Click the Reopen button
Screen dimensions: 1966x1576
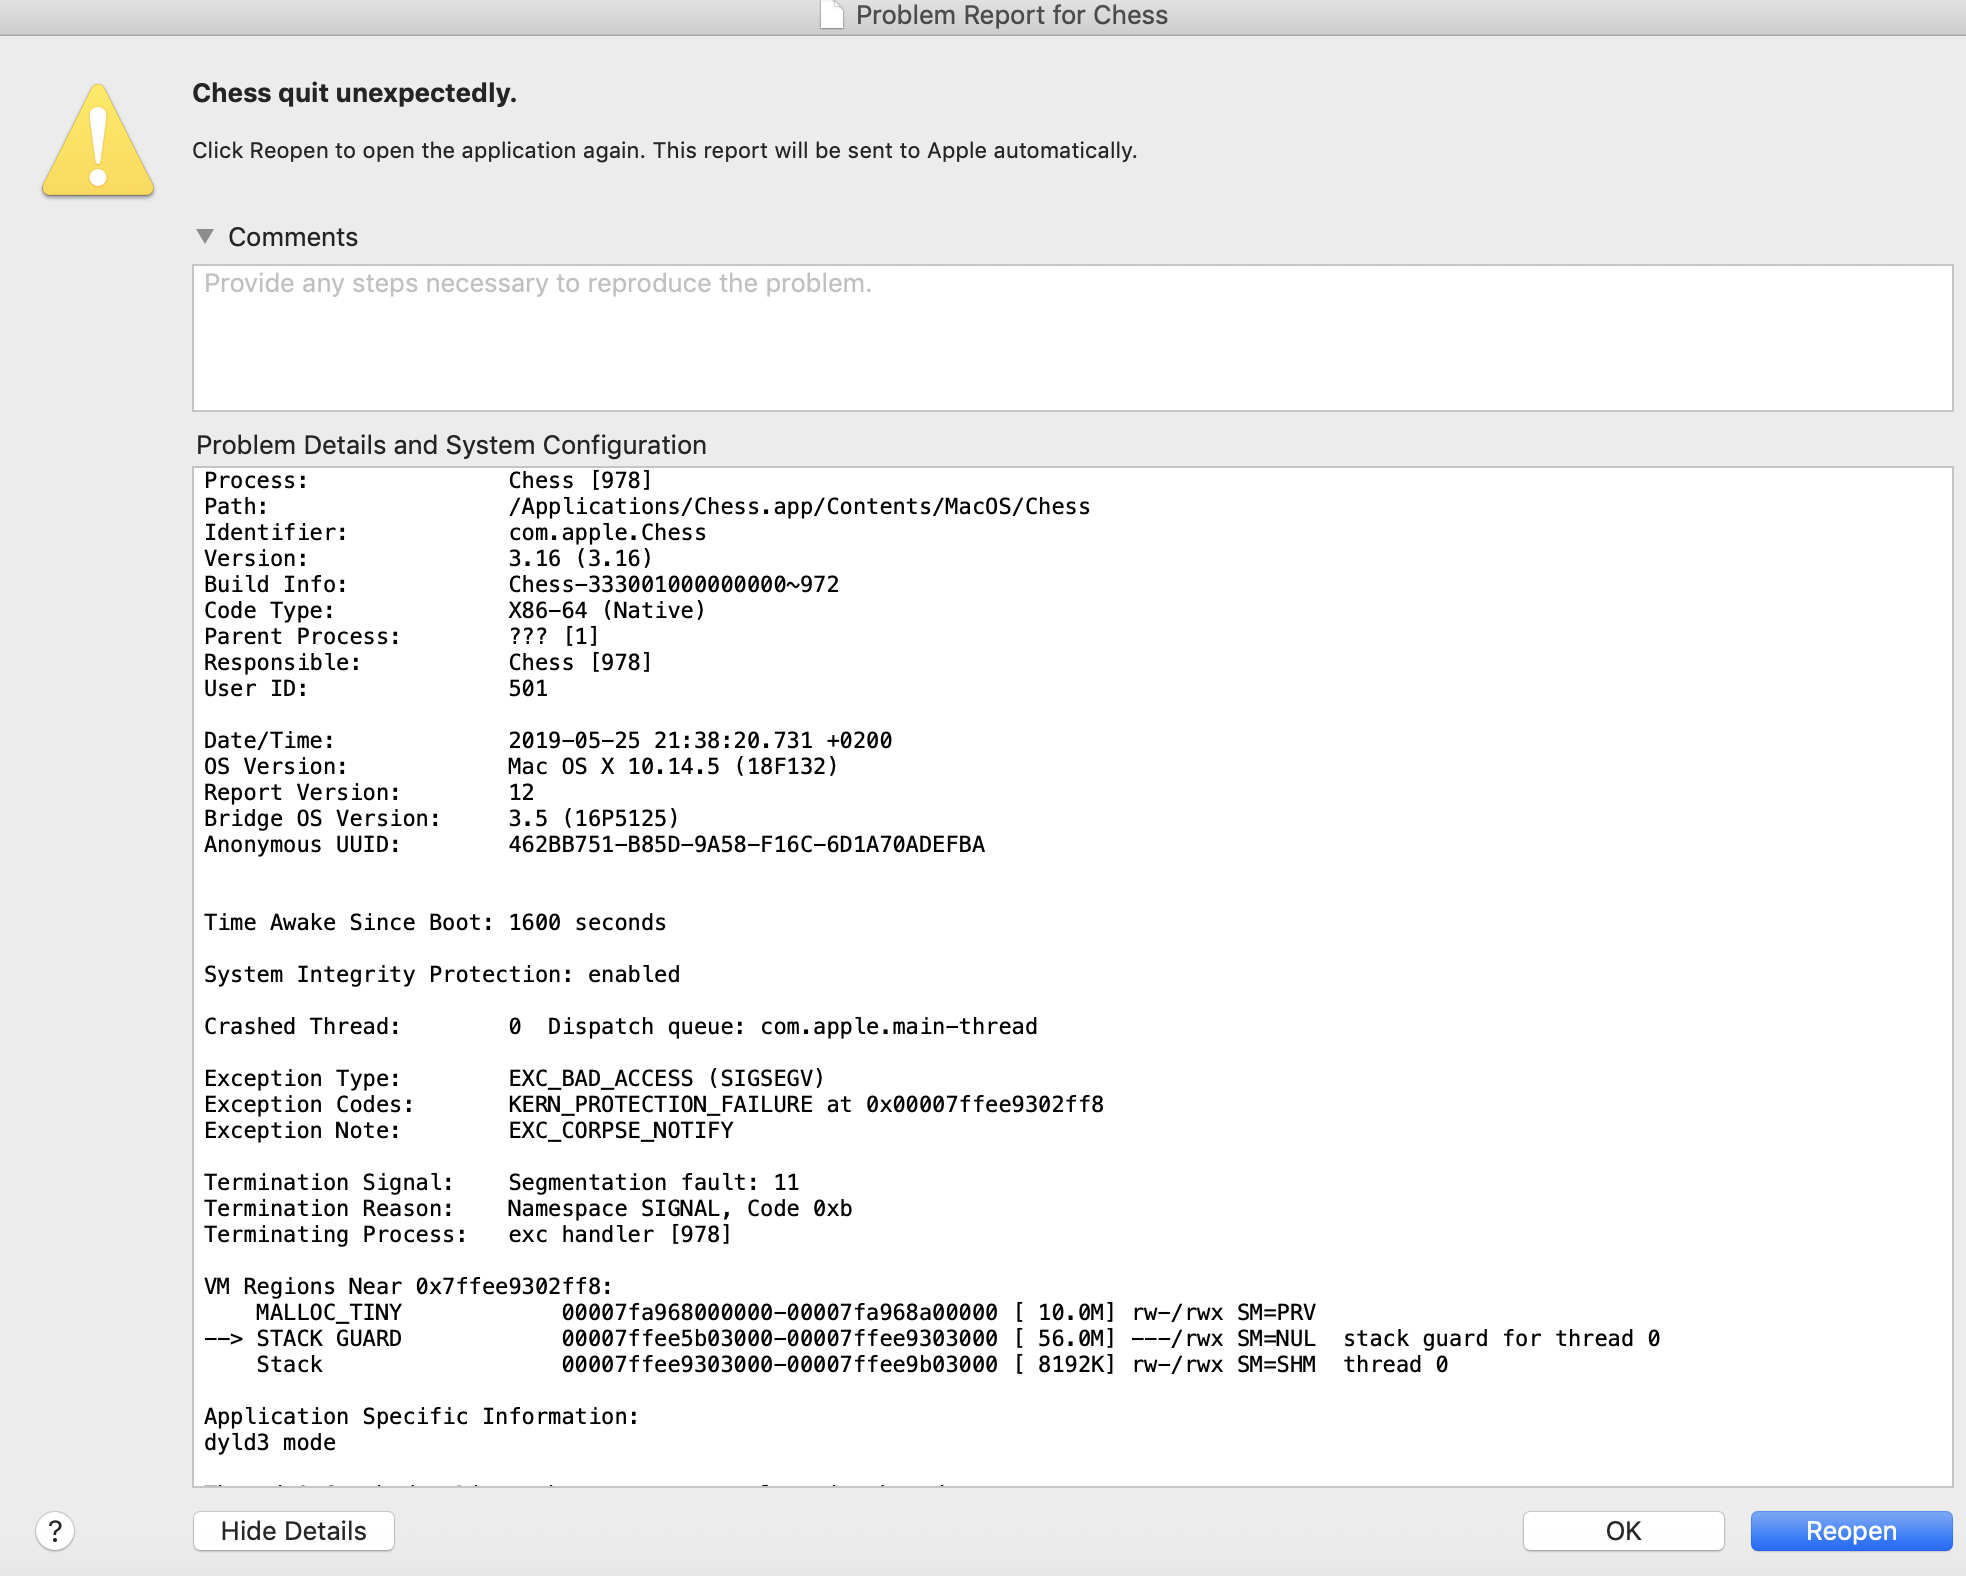point(1850,1531)
